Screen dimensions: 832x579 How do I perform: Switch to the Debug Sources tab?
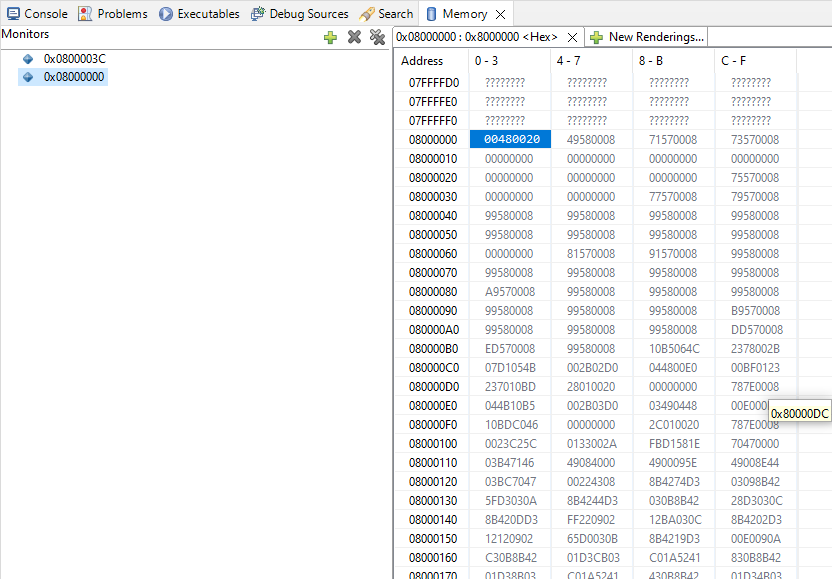(x=300, y=13)
